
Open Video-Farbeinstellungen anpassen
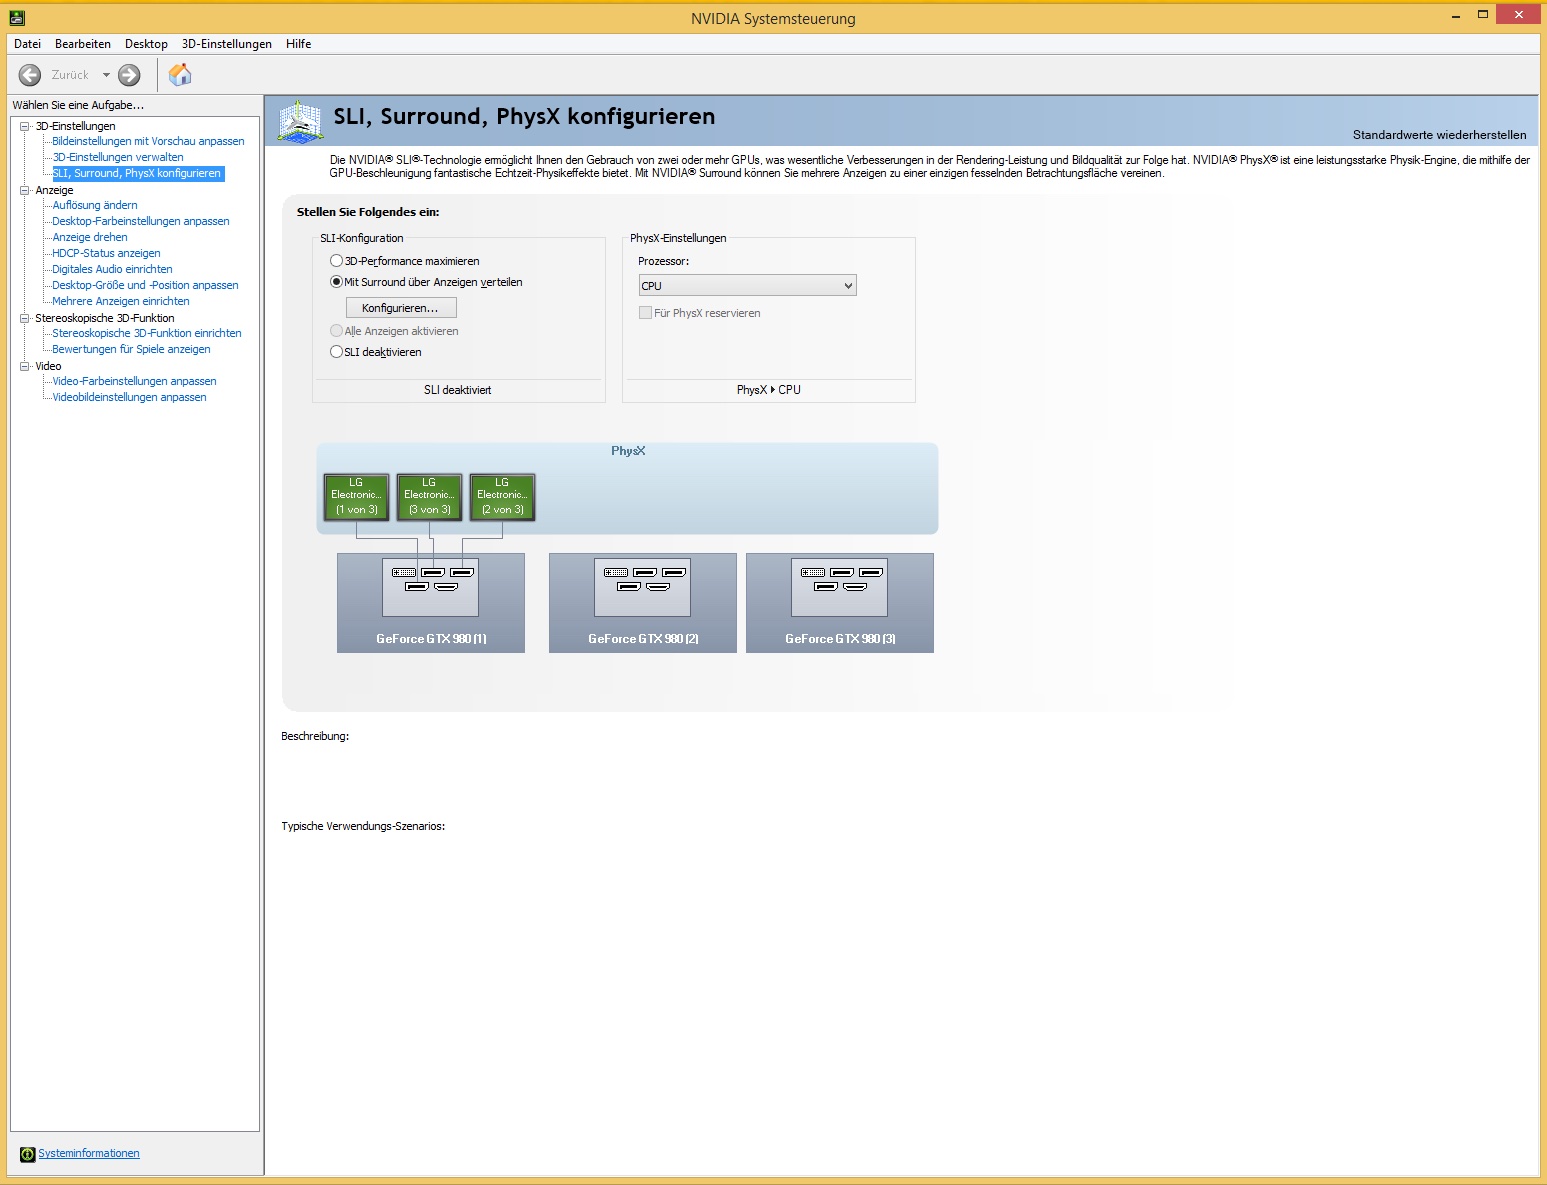point(134,381)
